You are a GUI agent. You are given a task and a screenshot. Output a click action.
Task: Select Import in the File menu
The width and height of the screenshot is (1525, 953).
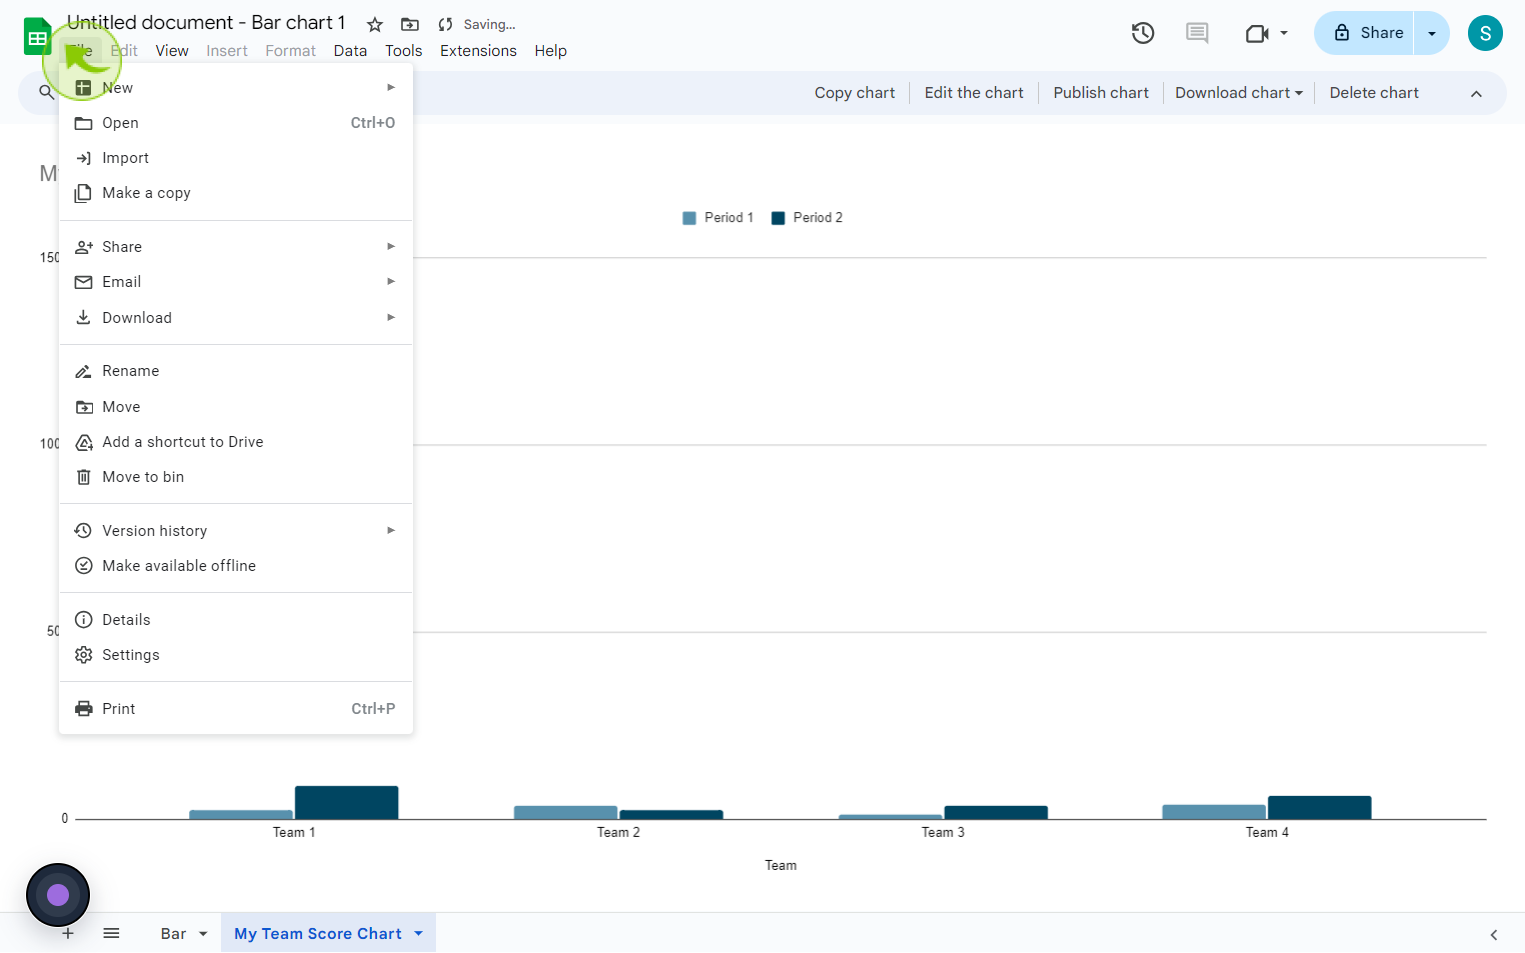click(x=236, y=158)
